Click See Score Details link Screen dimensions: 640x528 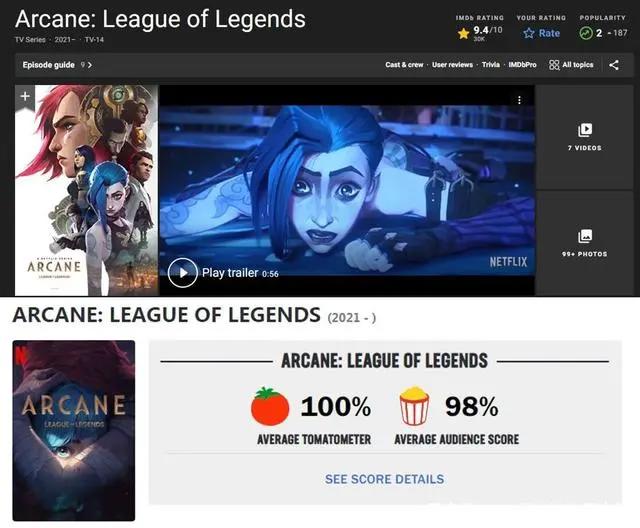[384, 479]
